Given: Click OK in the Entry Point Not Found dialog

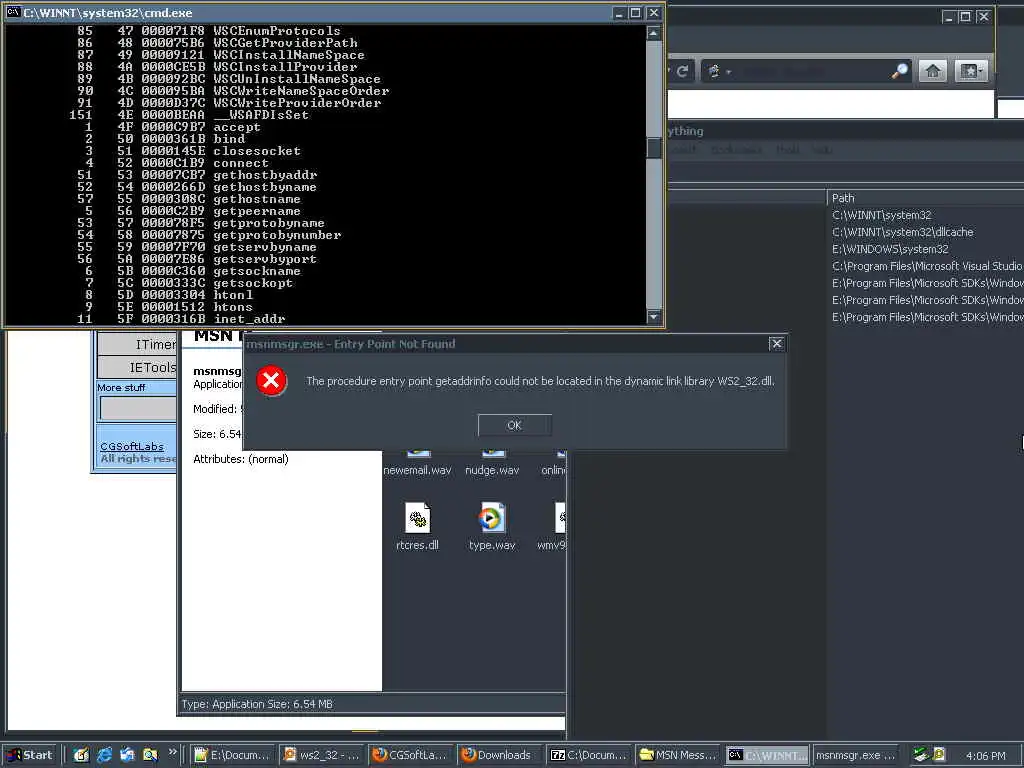Looking at the screenshot, I should click(x=515, y=425).
